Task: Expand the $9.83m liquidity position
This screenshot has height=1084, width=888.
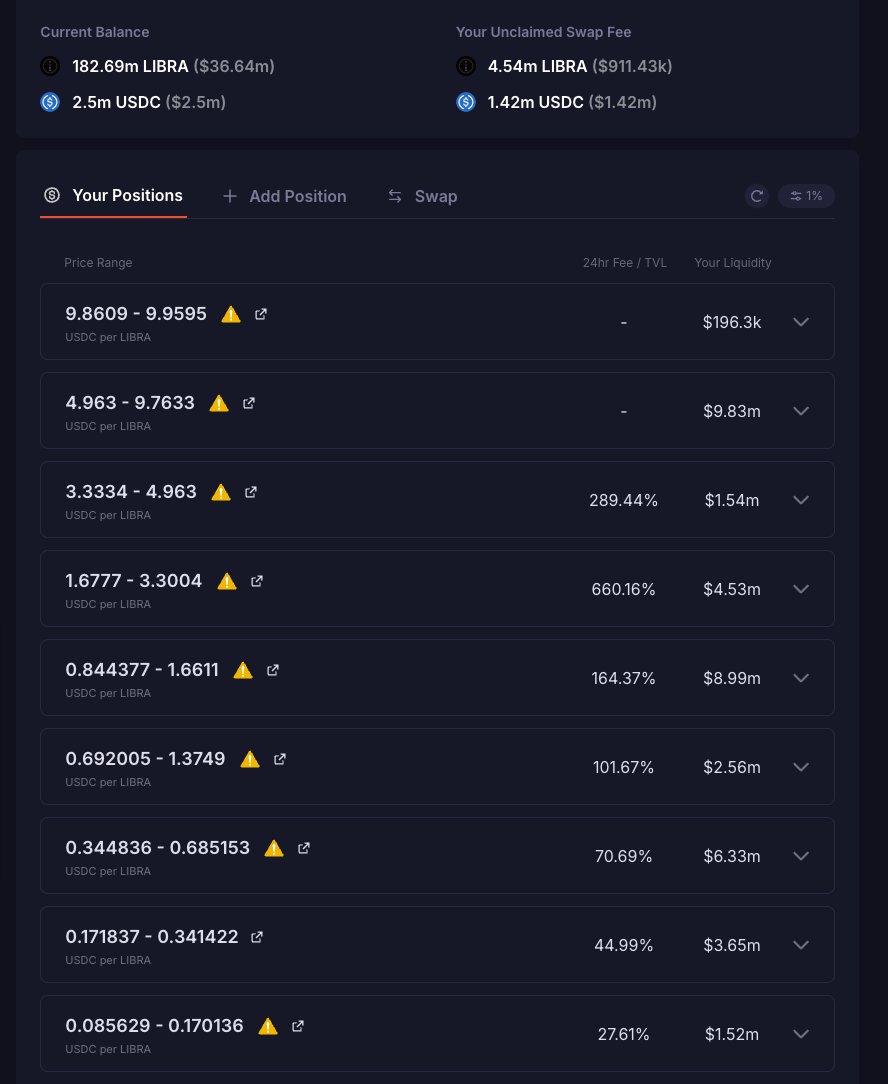Action: coord(801,411)
